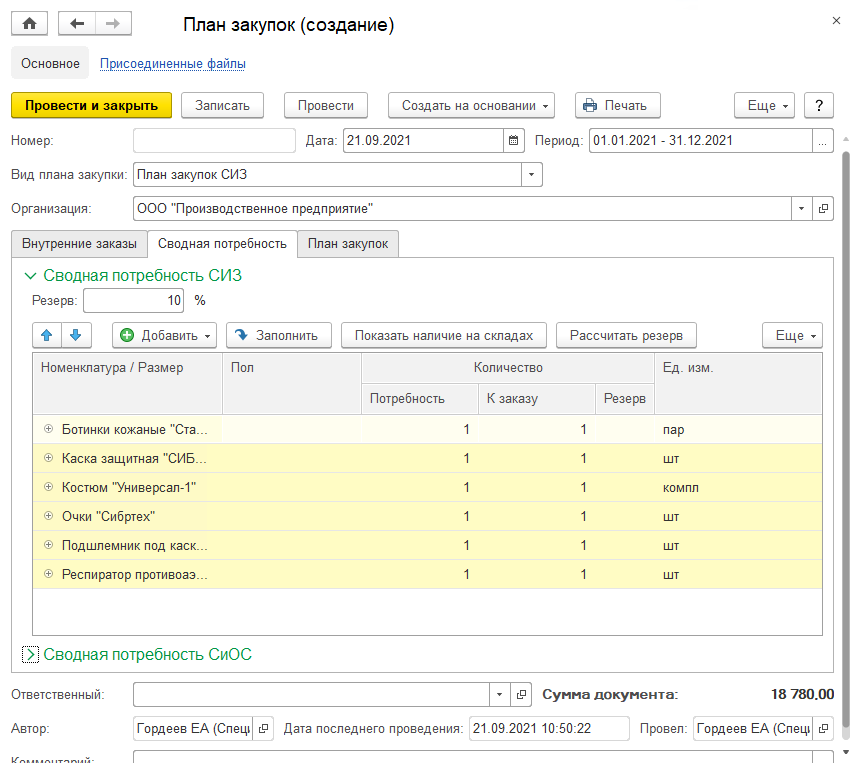Screen dimensions: 853x775
Task: Go back with the left arrow
Action: [x=77, y=24]
